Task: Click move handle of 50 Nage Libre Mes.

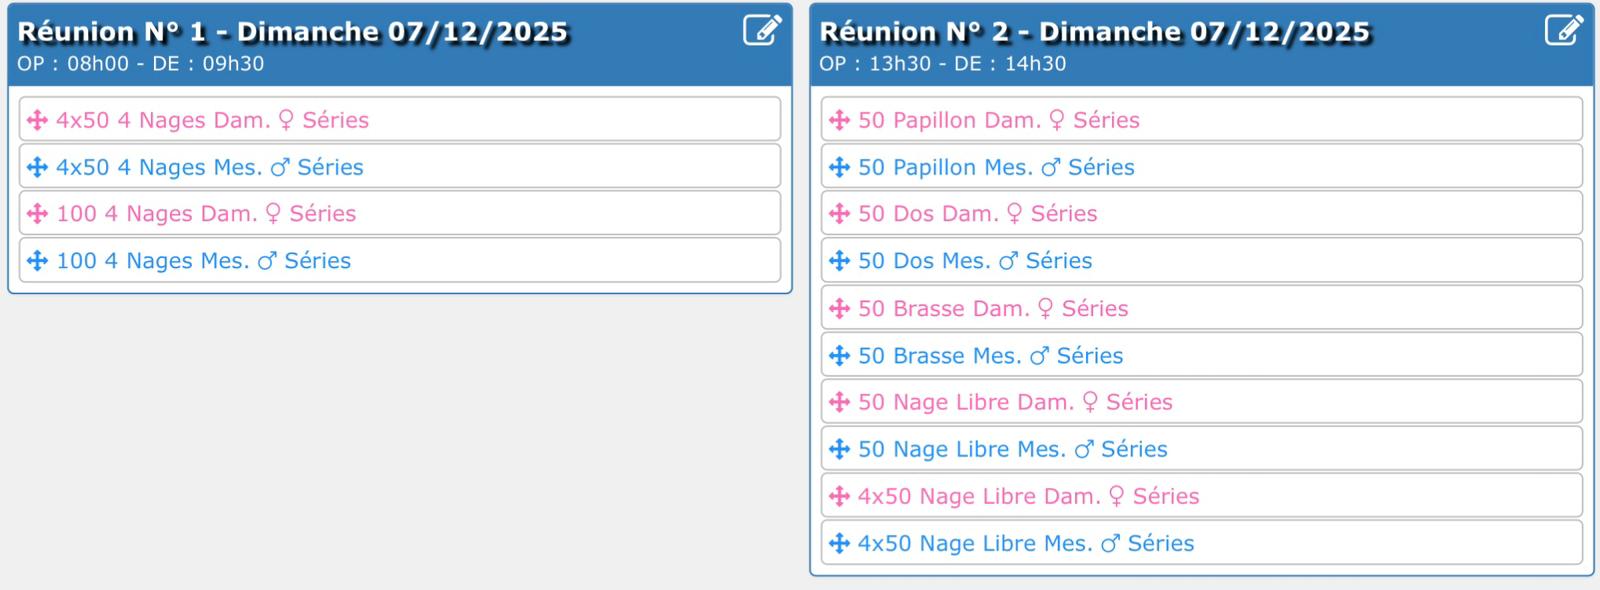Action: point(840,450)
